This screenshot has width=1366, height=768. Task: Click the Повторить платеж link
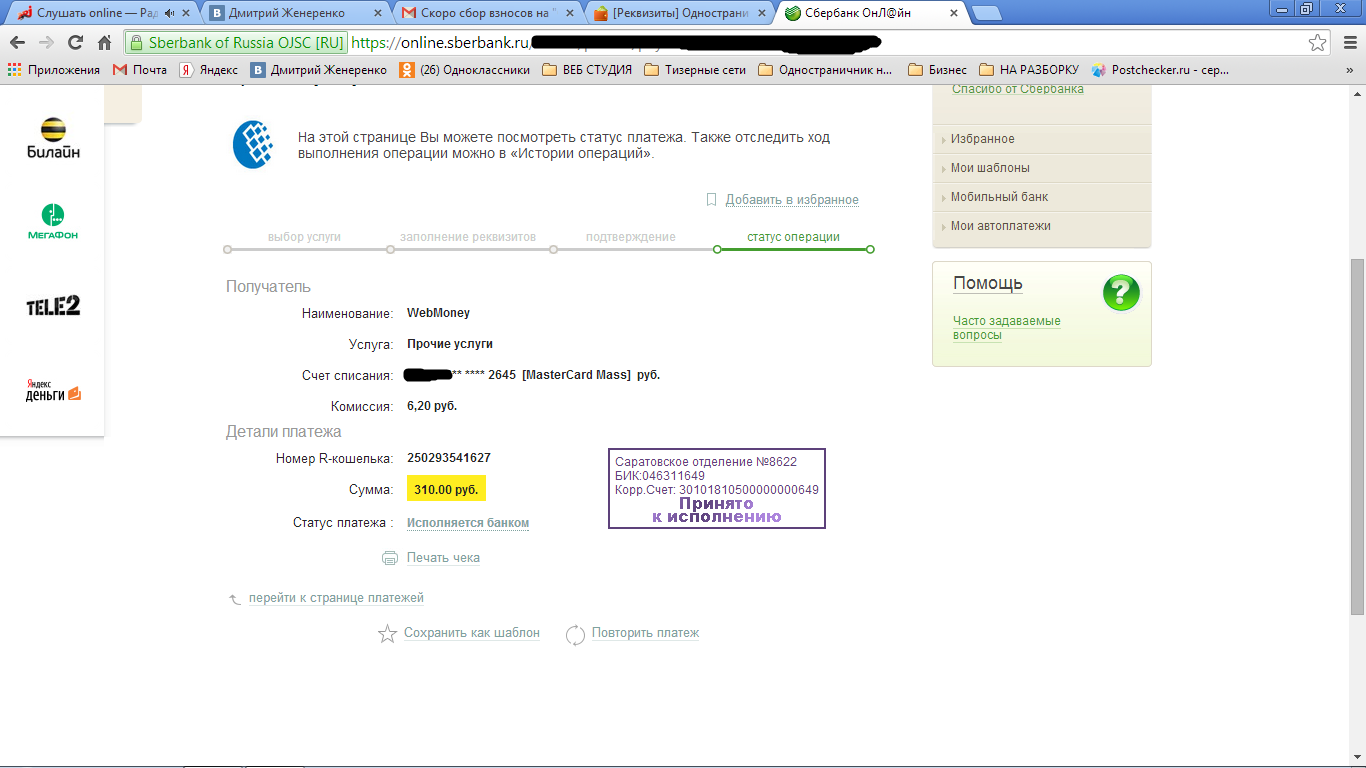(645, 633)
